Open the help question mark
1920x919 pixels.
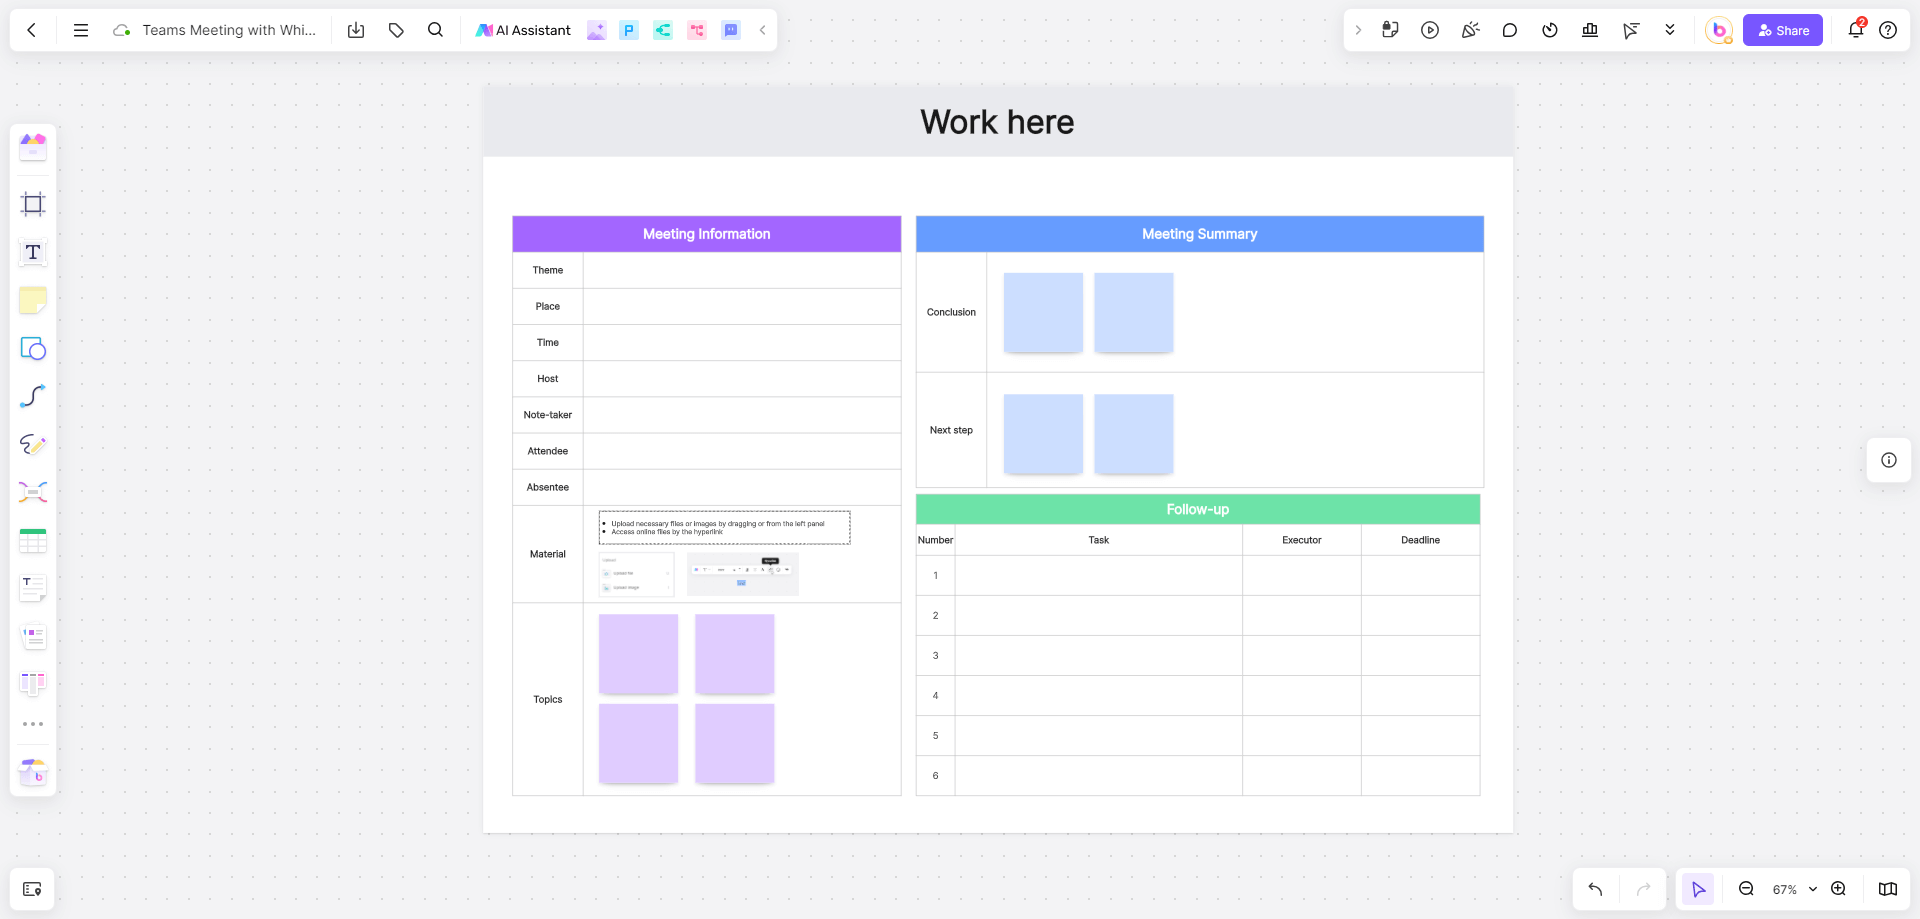point(1888,30)
